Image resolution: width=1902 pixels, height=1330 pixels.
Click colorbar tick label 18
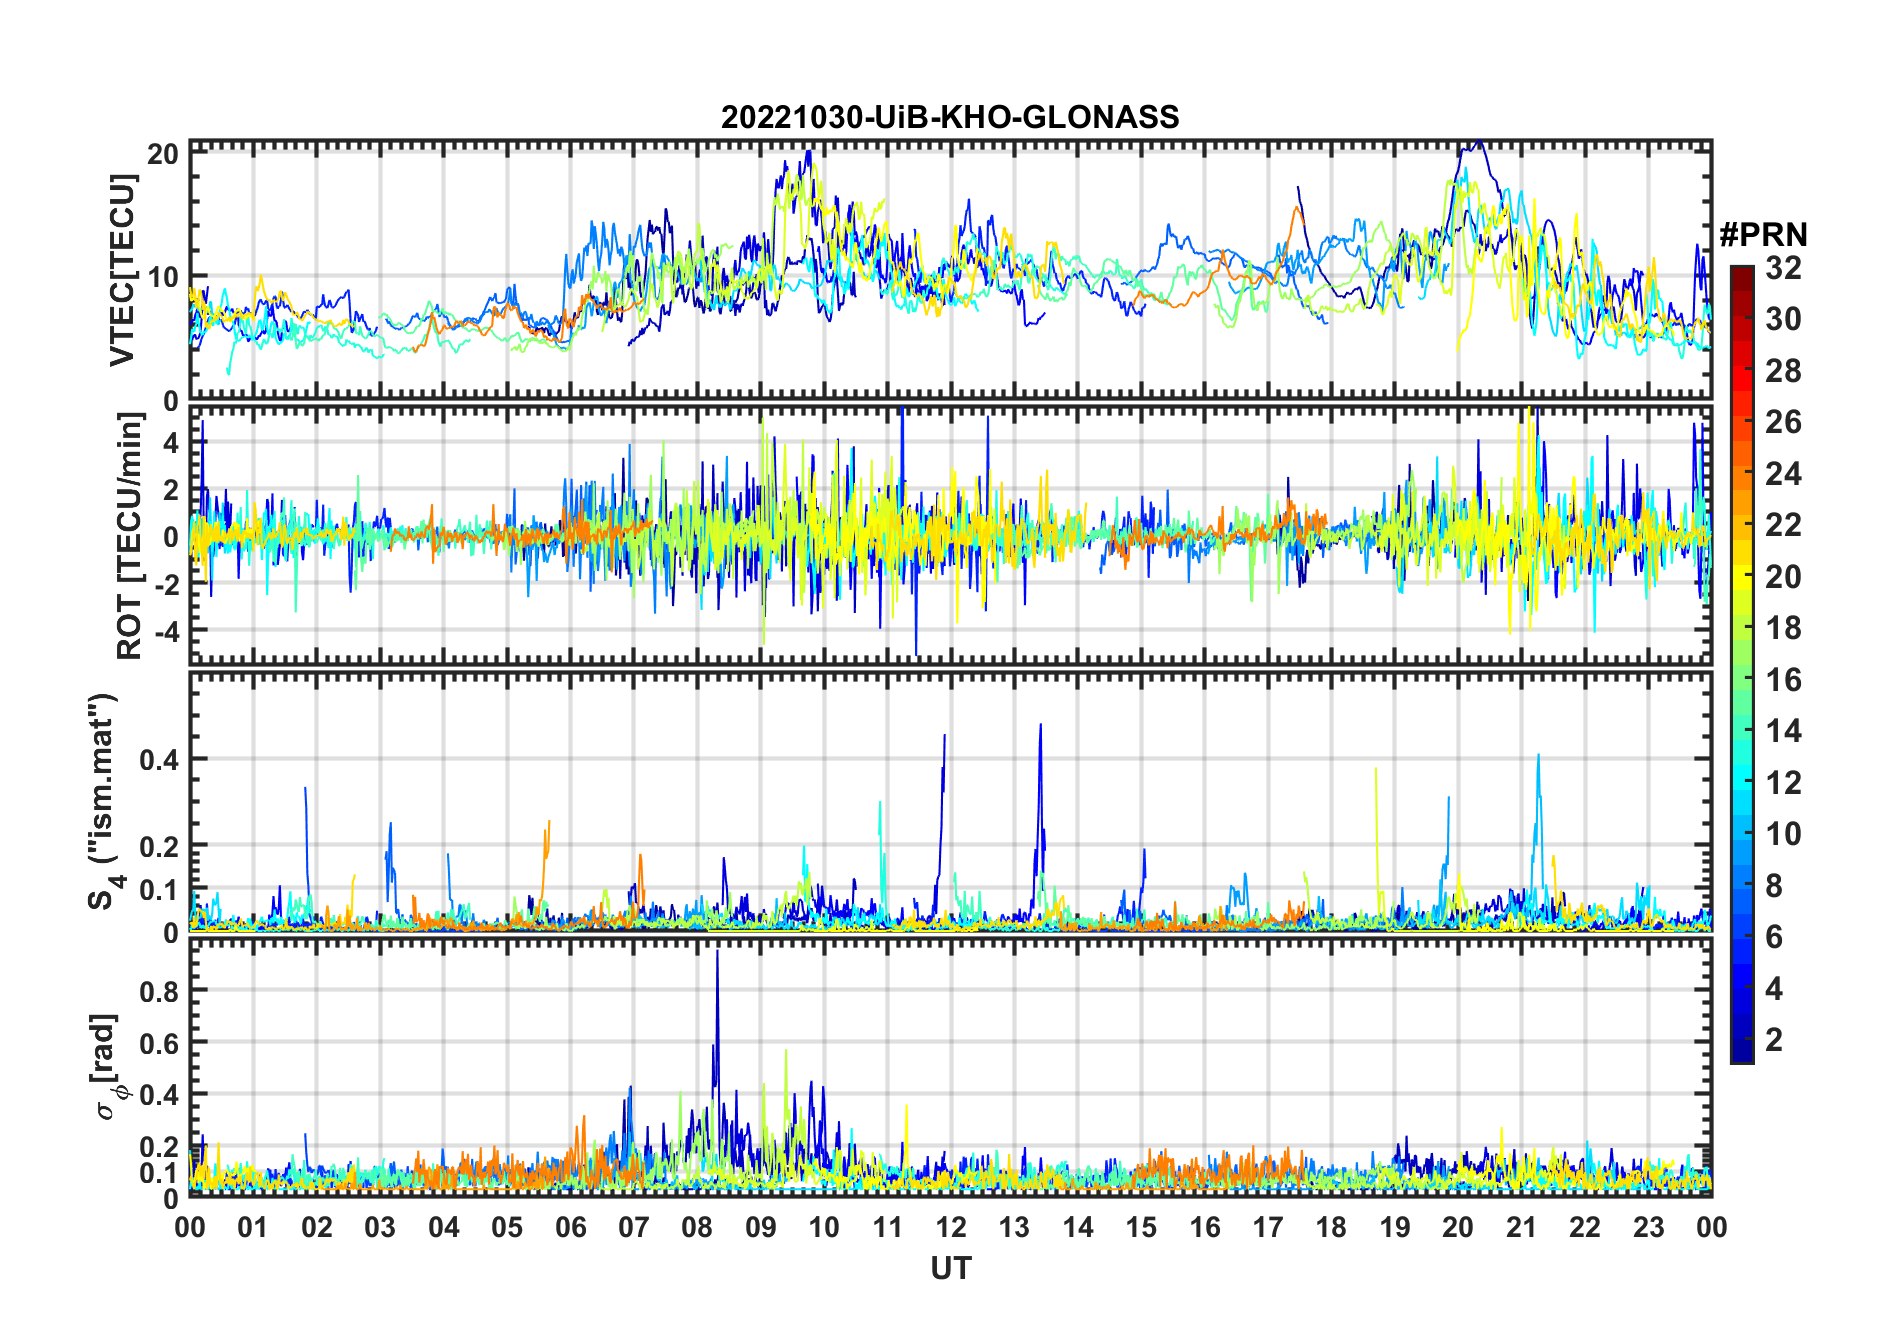click(1784, 628)
